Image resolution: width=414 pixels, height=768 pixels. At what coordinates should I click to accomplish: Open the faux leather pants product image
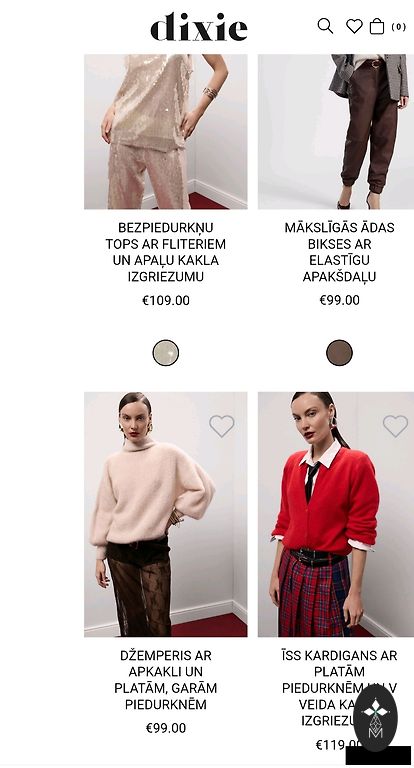coord(336,132)
